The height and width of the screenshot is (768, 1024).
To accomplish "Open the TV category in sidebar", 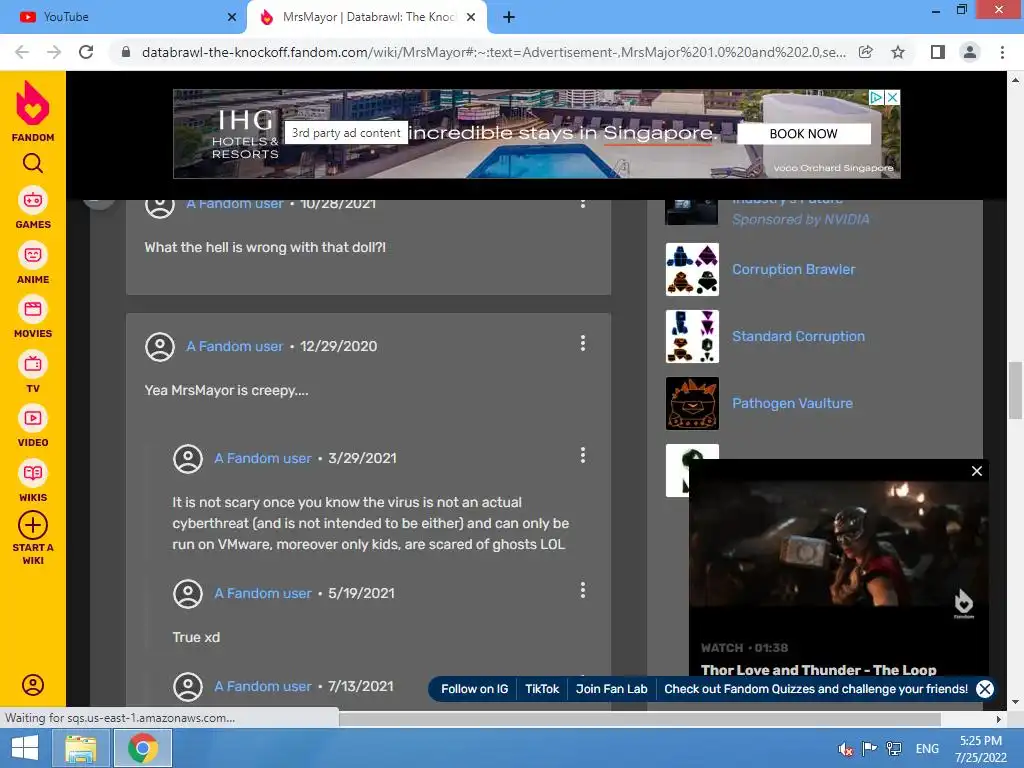I will point(33,372).
